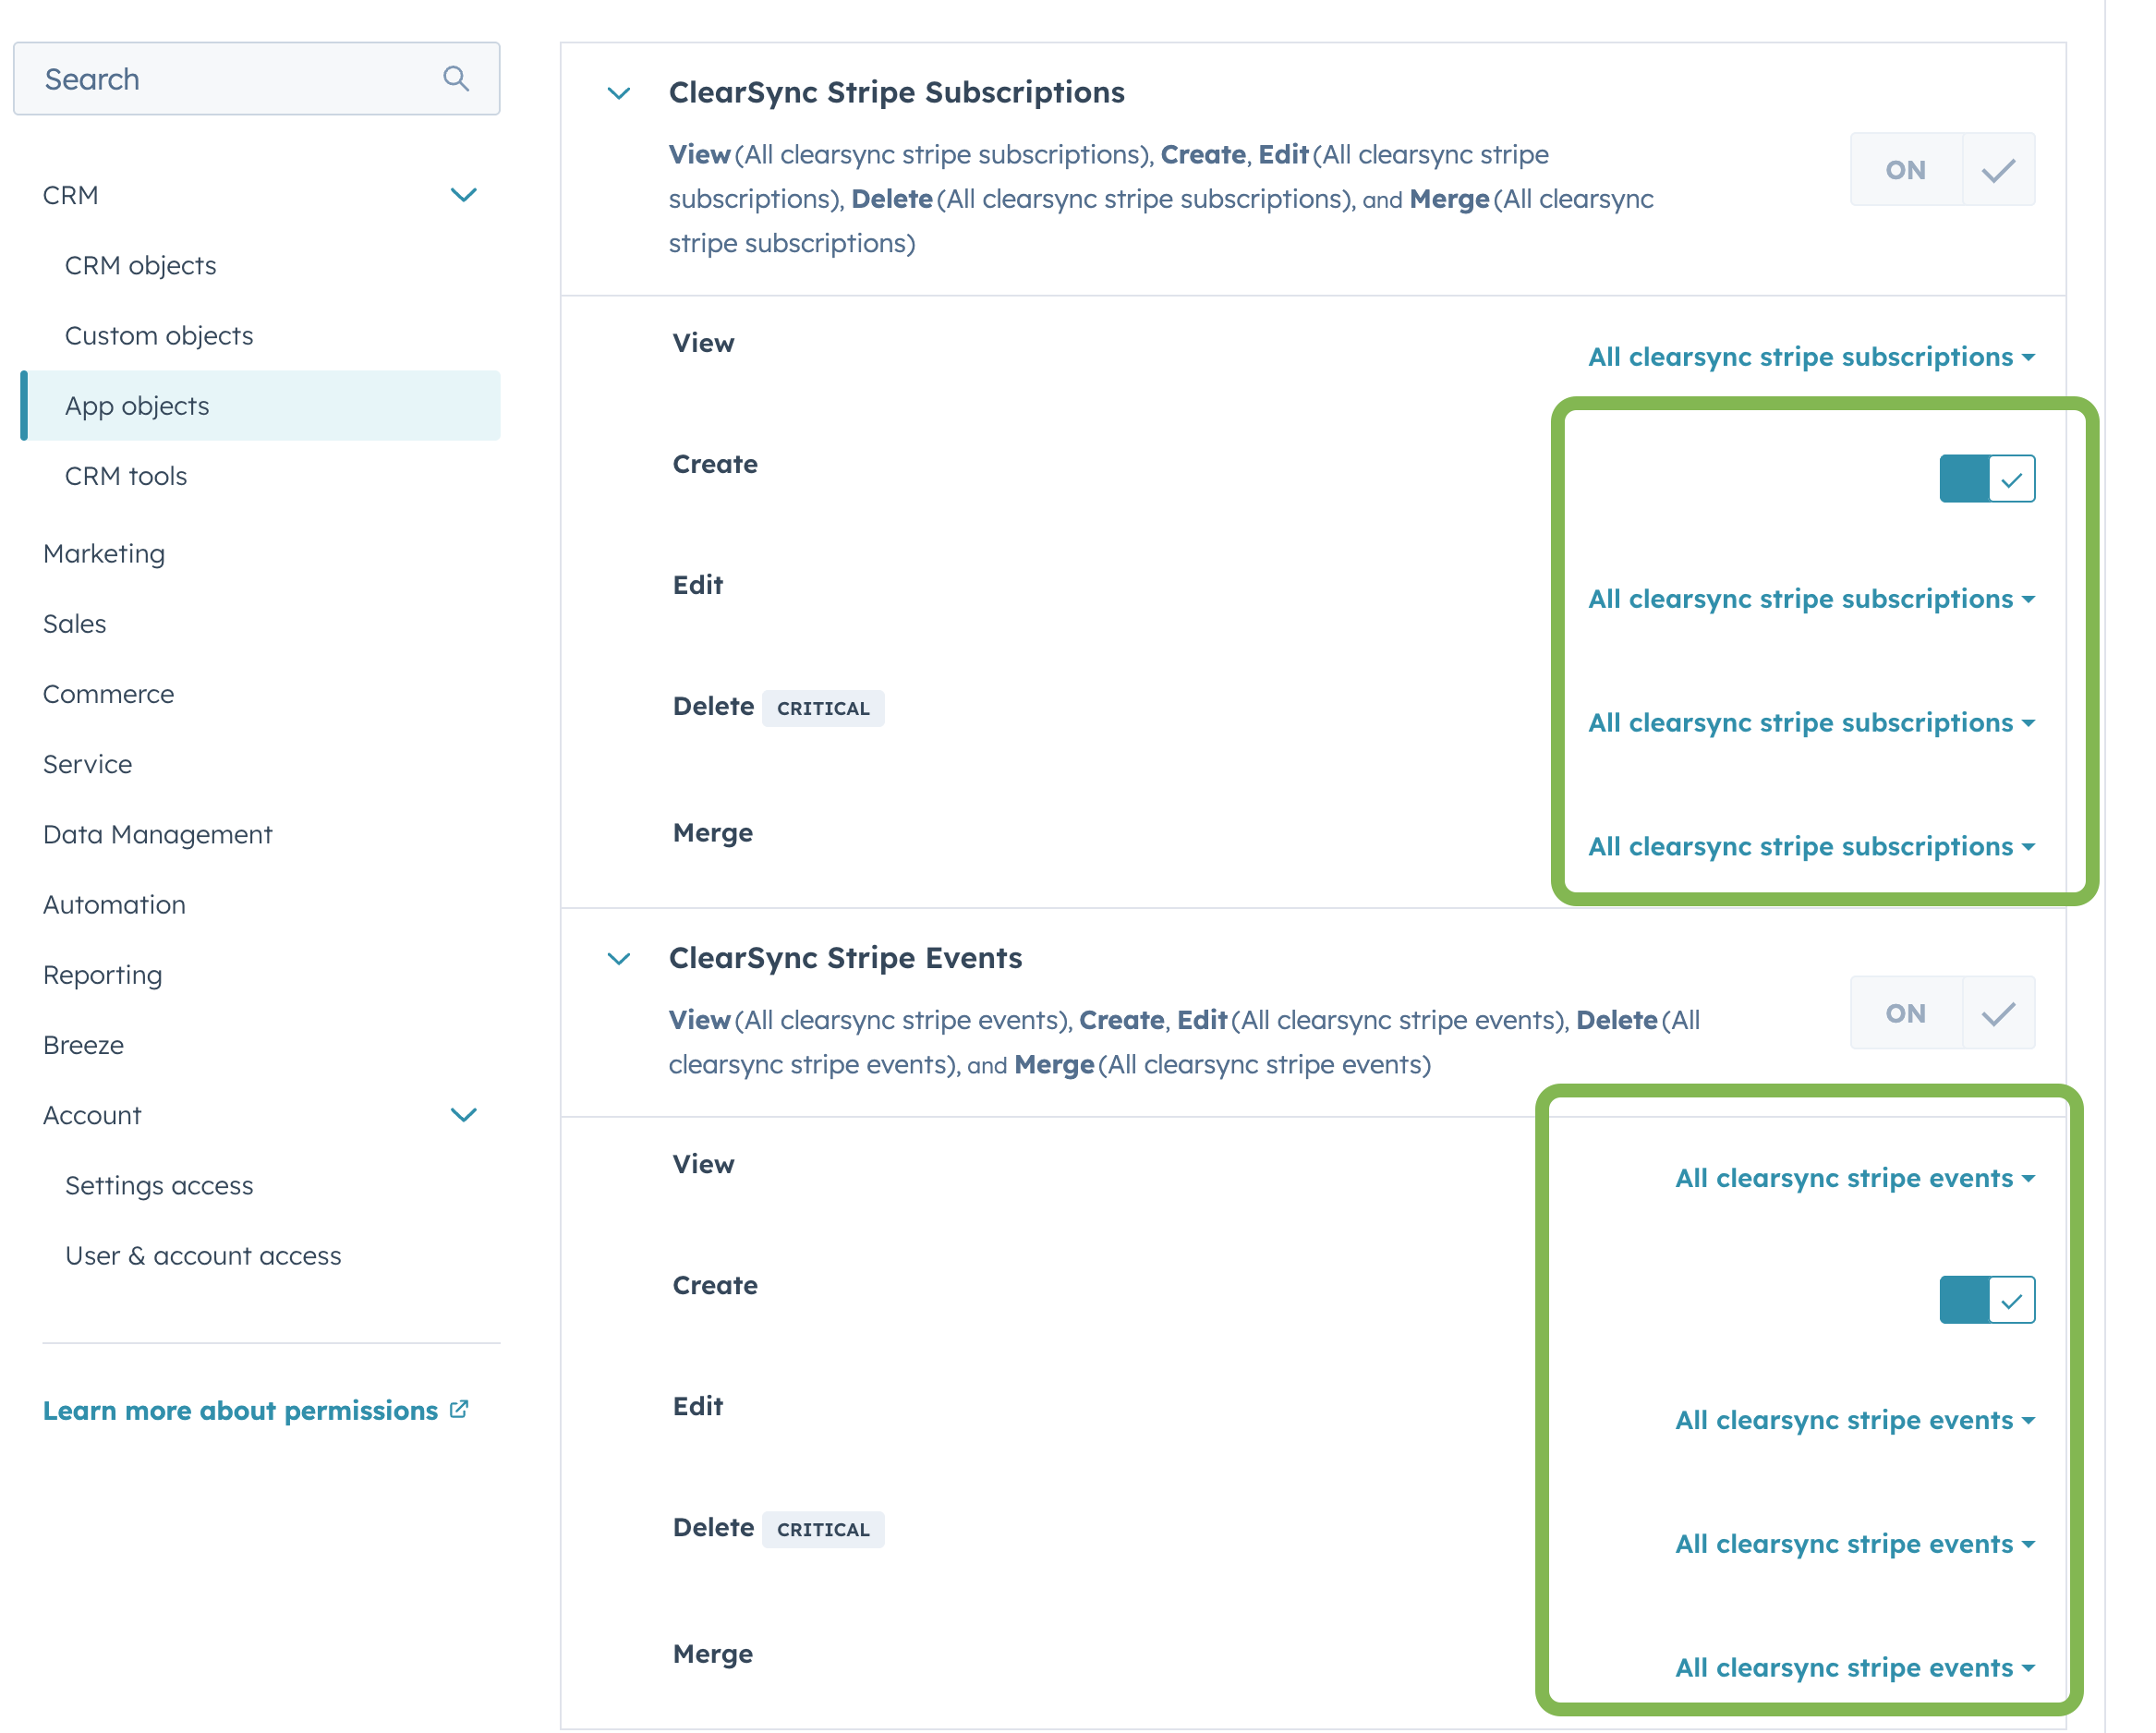Toggle Create permission for Stripe Events
This screenshot has width=2156, height=1733.
(1986, 1300)
